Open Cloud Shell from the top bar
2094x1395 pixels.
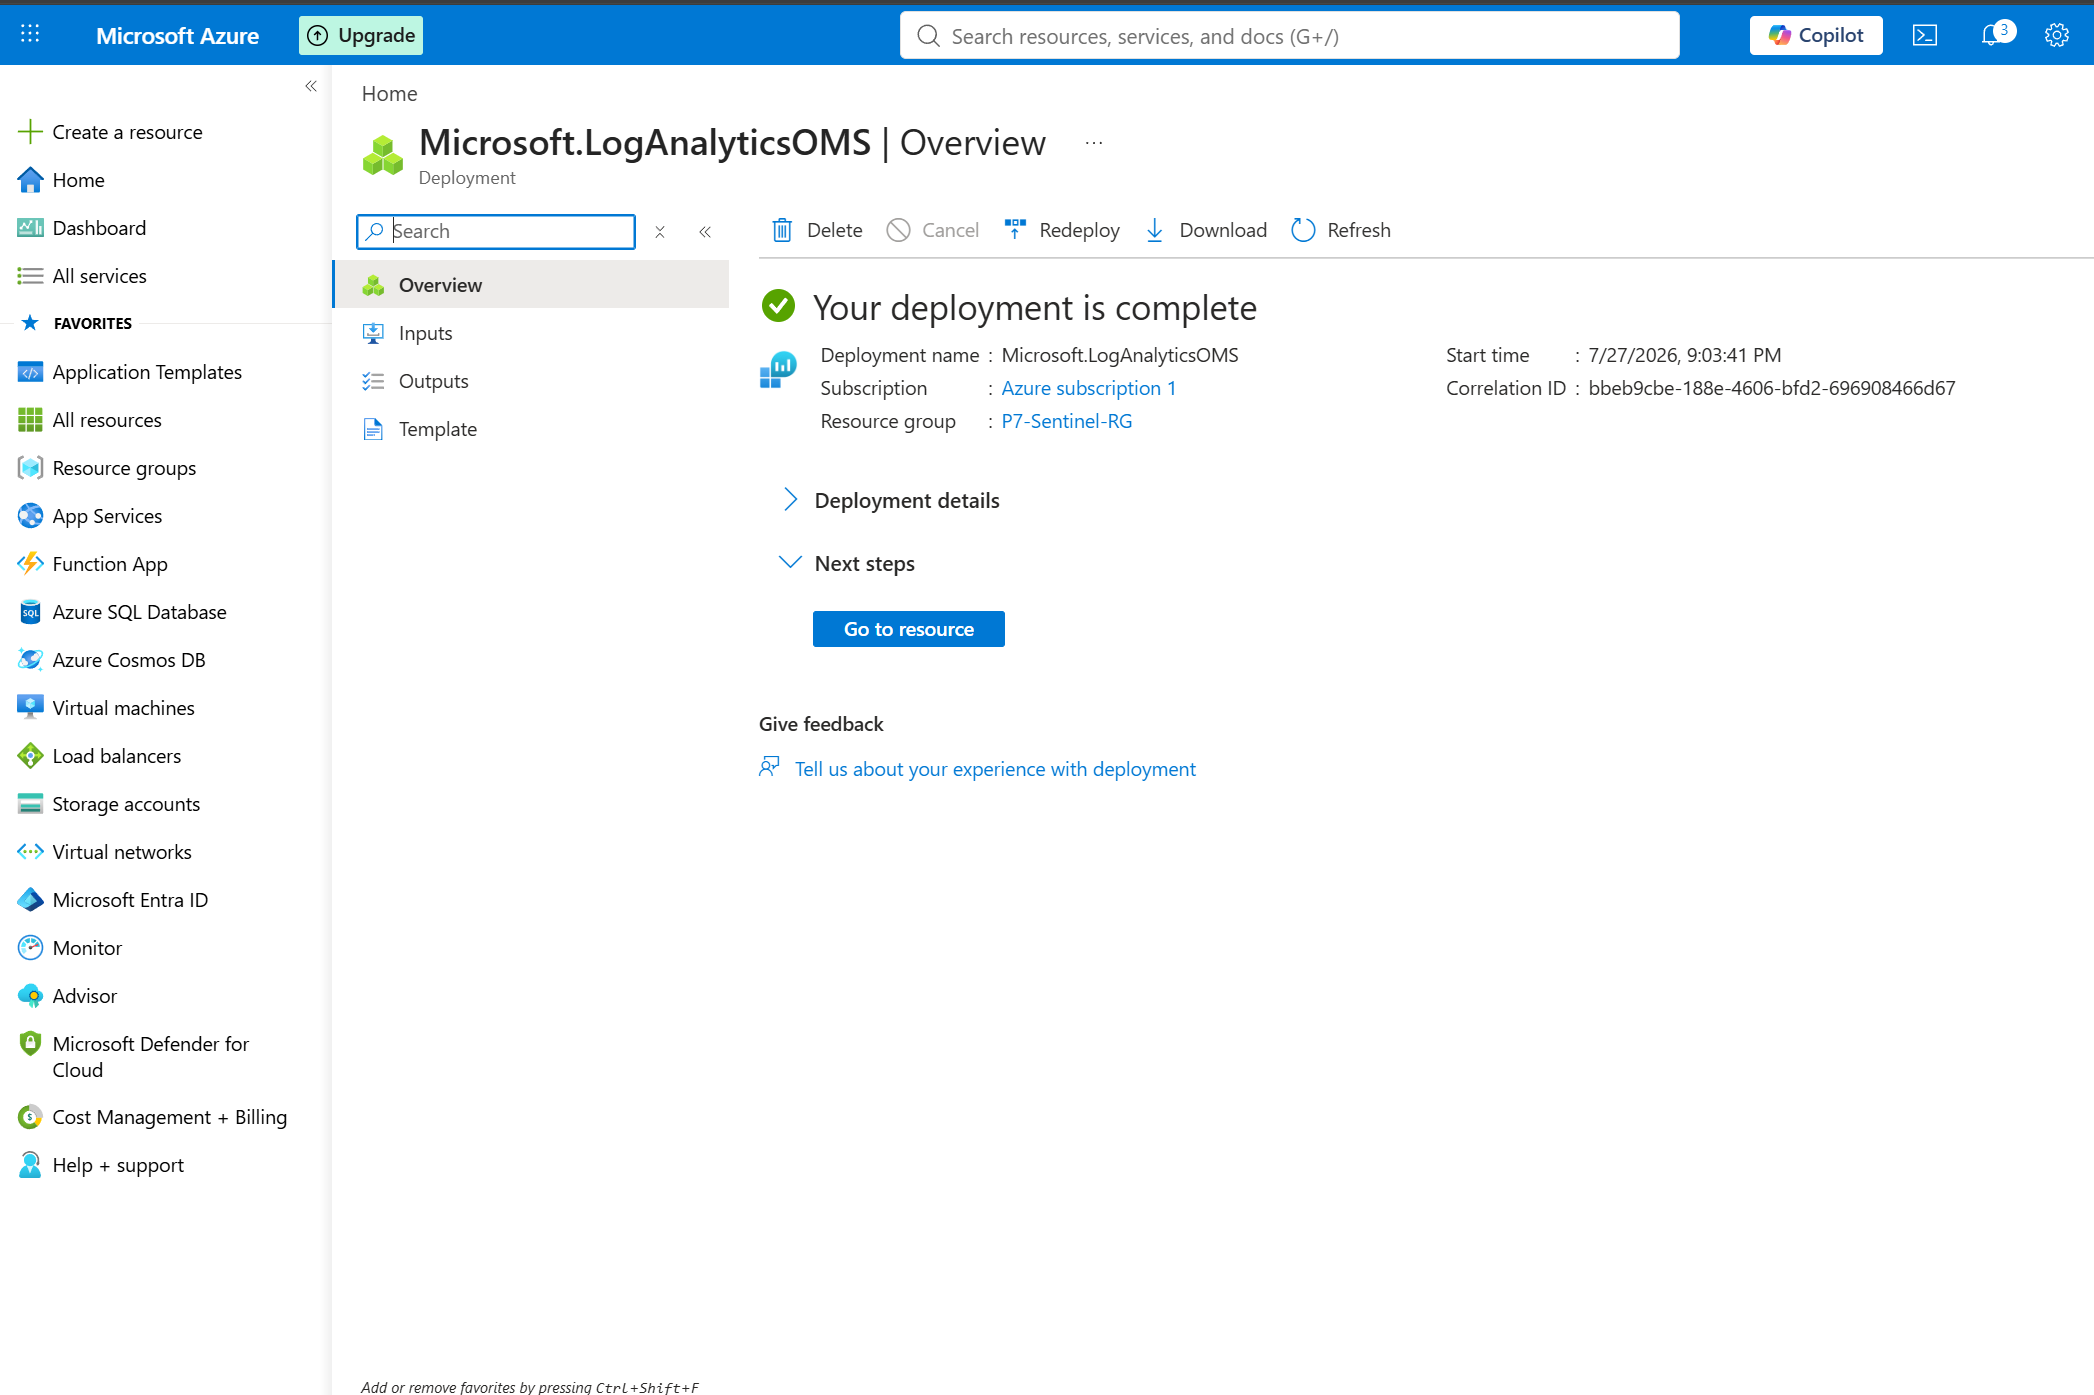[1924, 36]
